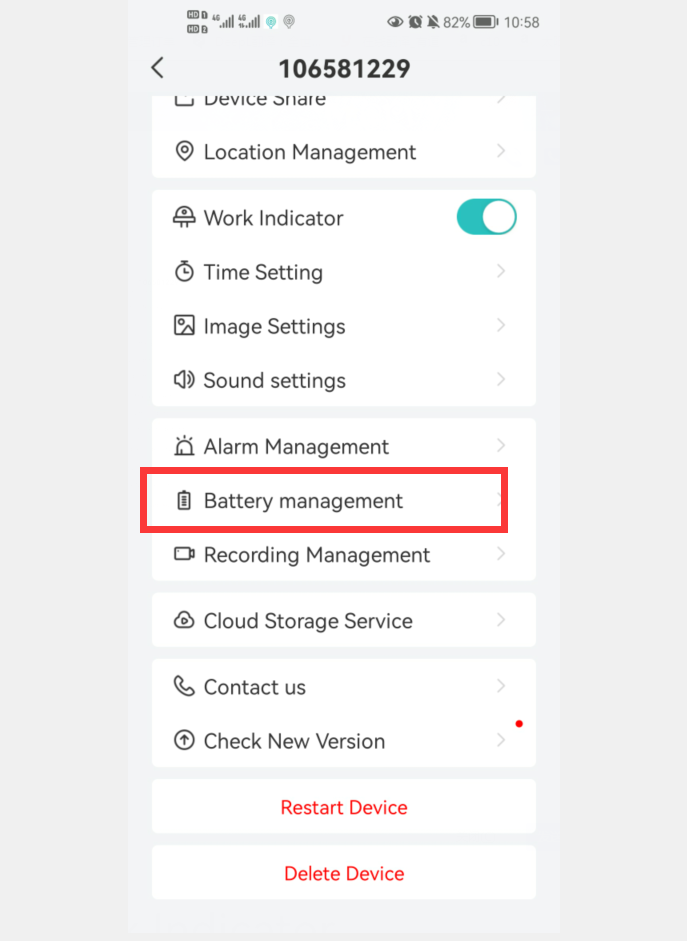The width and height of the screenshot is (687, 941).
Task: Toggle the Work Indicator switch off
Action: click(x=487, y=217)
